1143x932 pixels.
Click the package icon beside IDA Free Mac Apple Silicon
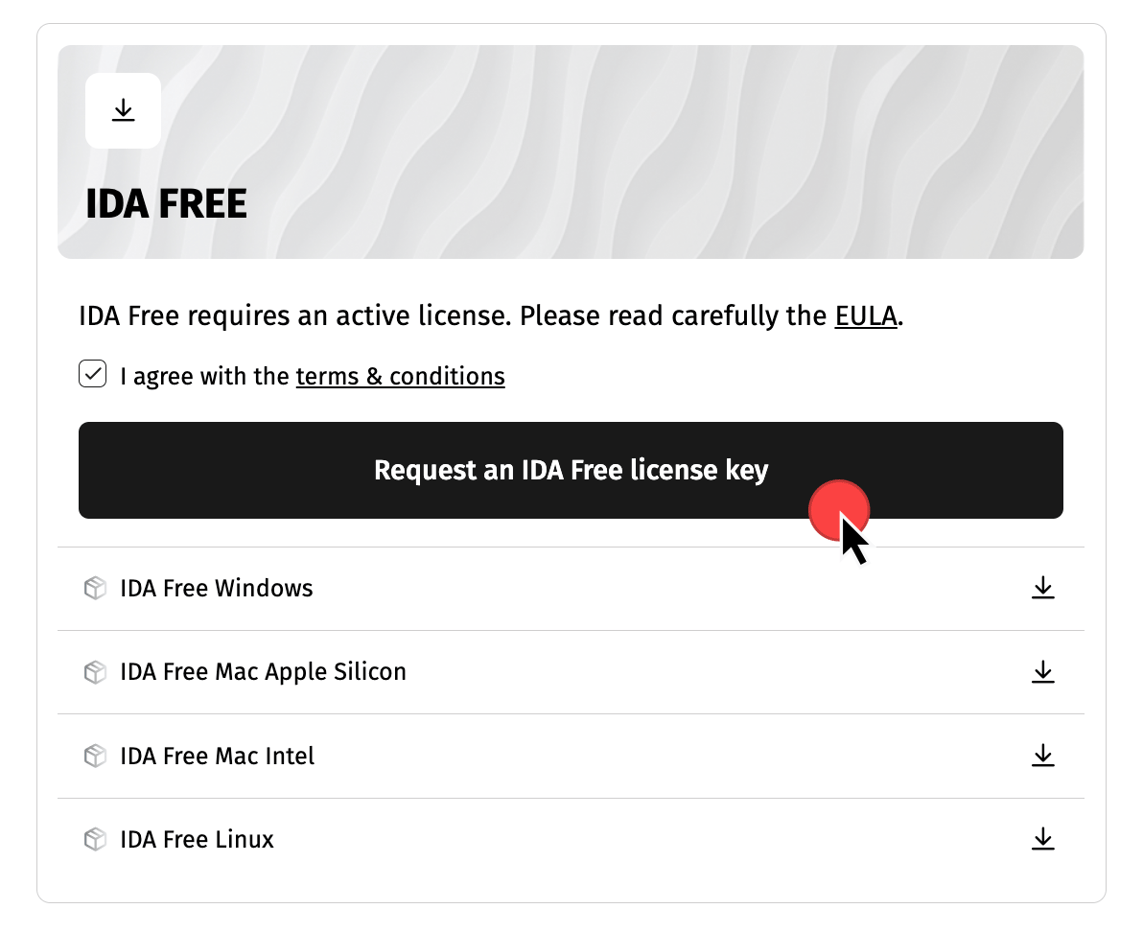click(94, 672)
